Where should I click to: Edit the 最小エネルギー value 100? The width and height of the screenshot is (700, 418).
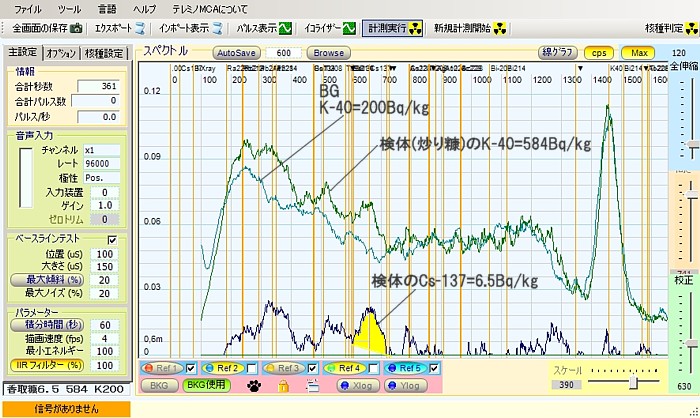(105, 352)
